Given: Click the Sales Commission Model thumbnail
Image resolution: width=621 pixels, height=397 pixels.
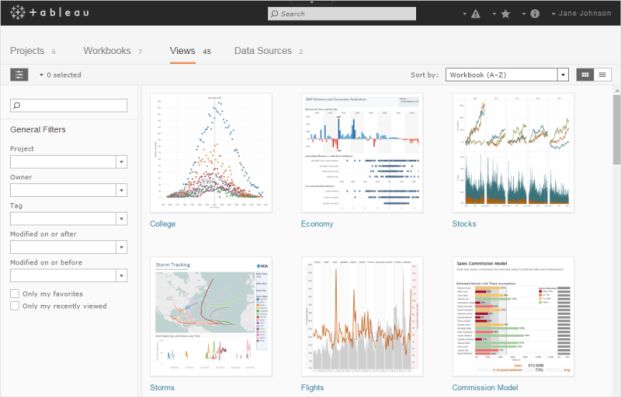Looking at the screenshot, I should click(x=513, y=316).
